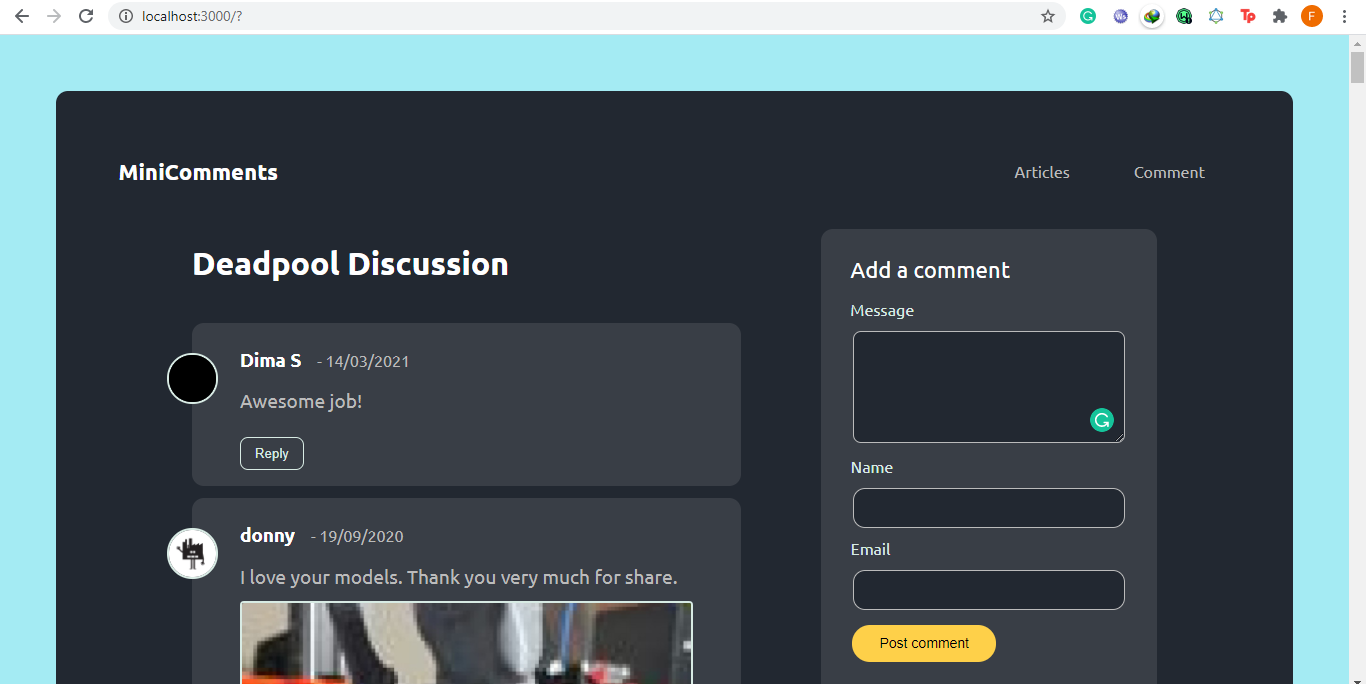The width and height of the screenshot is (1366, 684).
Task: Focus the Message text area
Action: click(x=989, y=387)
